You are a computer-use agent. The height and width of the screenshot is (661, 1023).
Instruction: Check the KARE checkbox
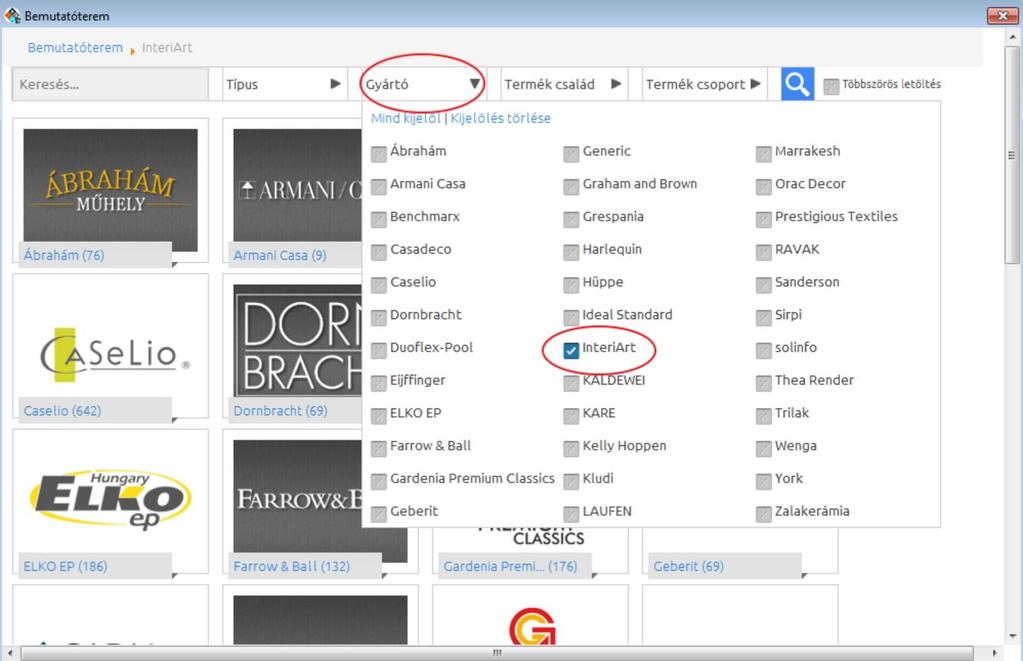click(571, 416)
